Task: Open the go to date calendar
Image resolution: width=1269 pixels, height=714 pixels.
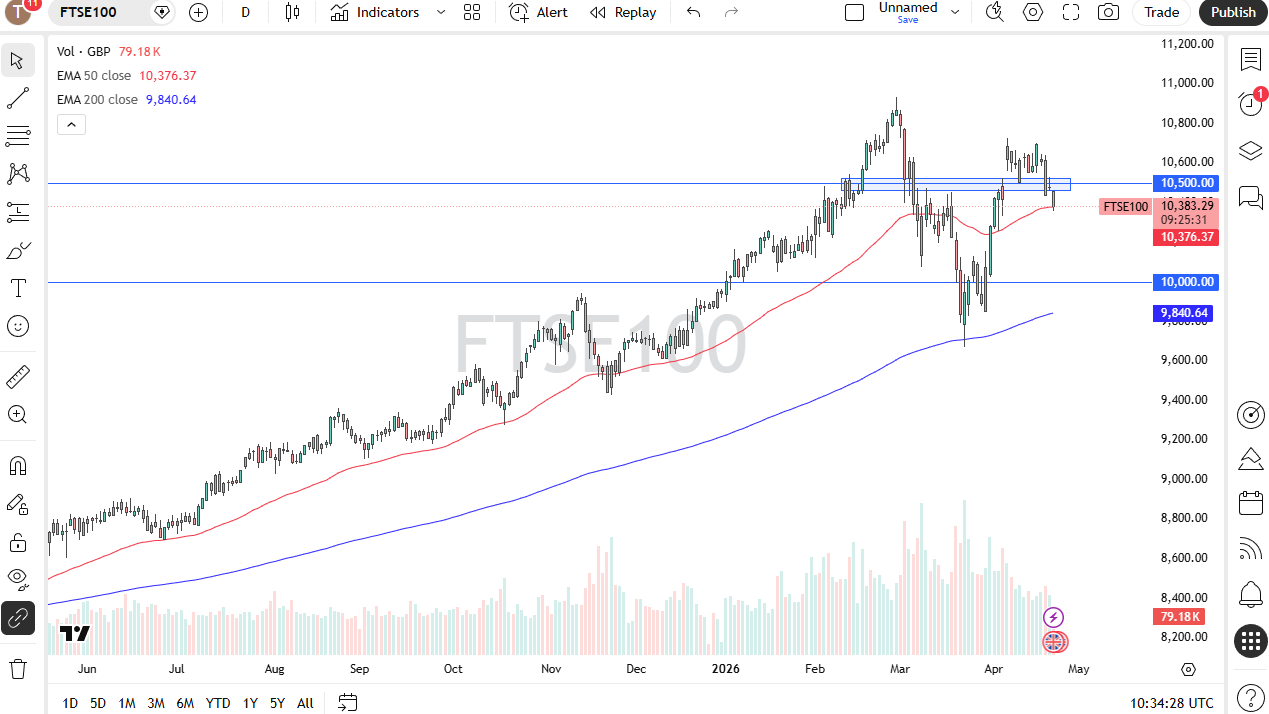Action: click(x=347, y=702)
